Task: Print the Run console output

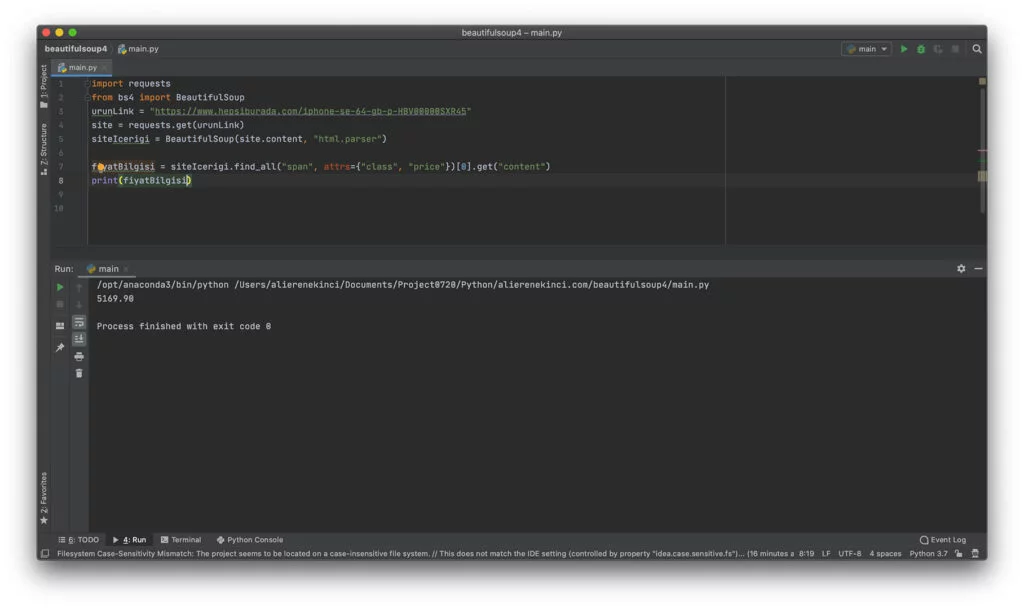Action: coord(79,356)
